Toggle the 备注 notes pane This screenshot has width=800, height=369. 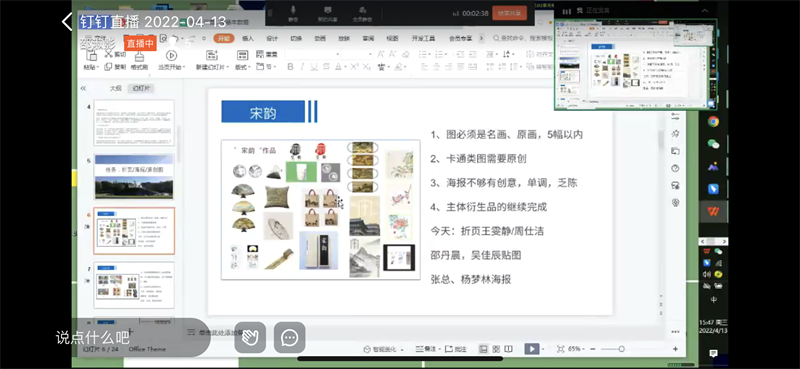[427, 349]
